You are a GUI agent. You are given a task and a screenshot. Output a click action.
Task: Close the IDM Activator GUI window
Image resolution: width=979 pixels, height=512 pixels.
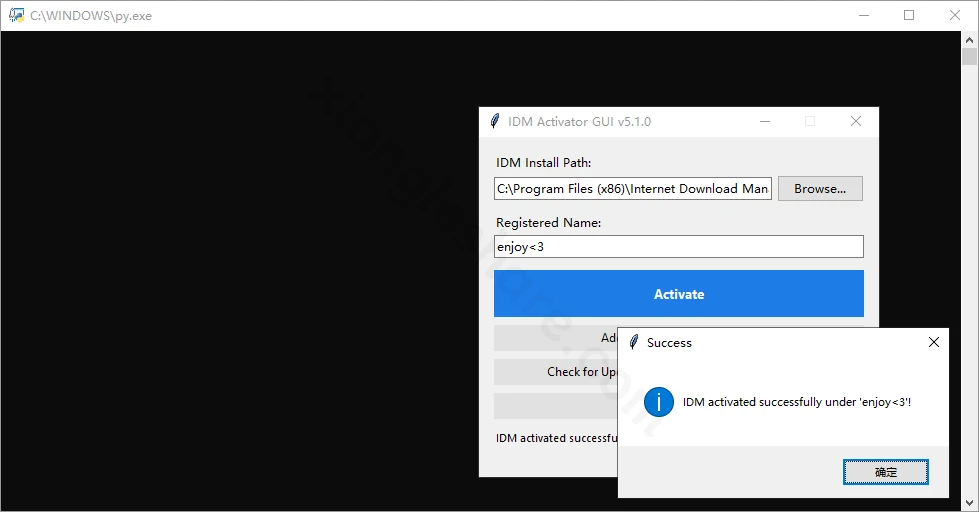point(856,121)
